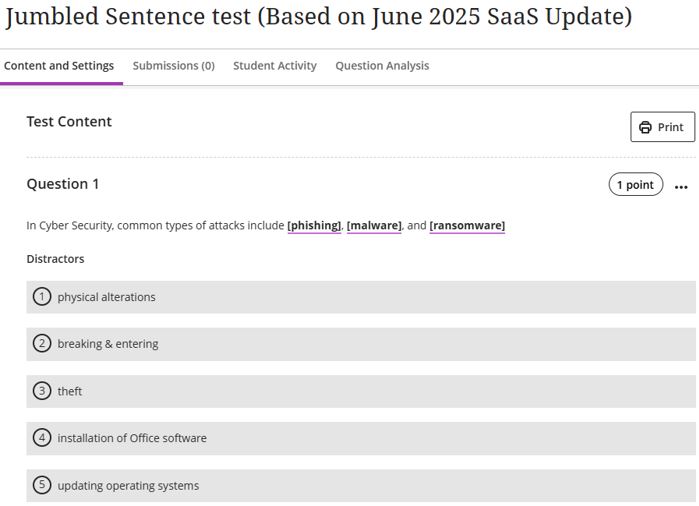Click the number 2 distractor circle
The width and height of the screenshot is (699, 506).
tap(42, 344)
